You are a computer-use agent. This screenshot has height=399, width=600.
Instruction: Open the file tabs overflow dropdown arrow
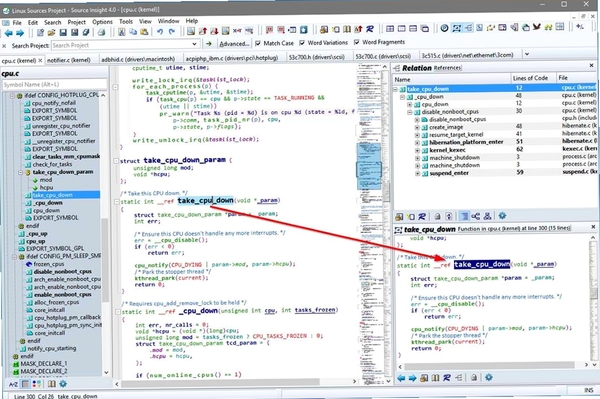[527, 54]
